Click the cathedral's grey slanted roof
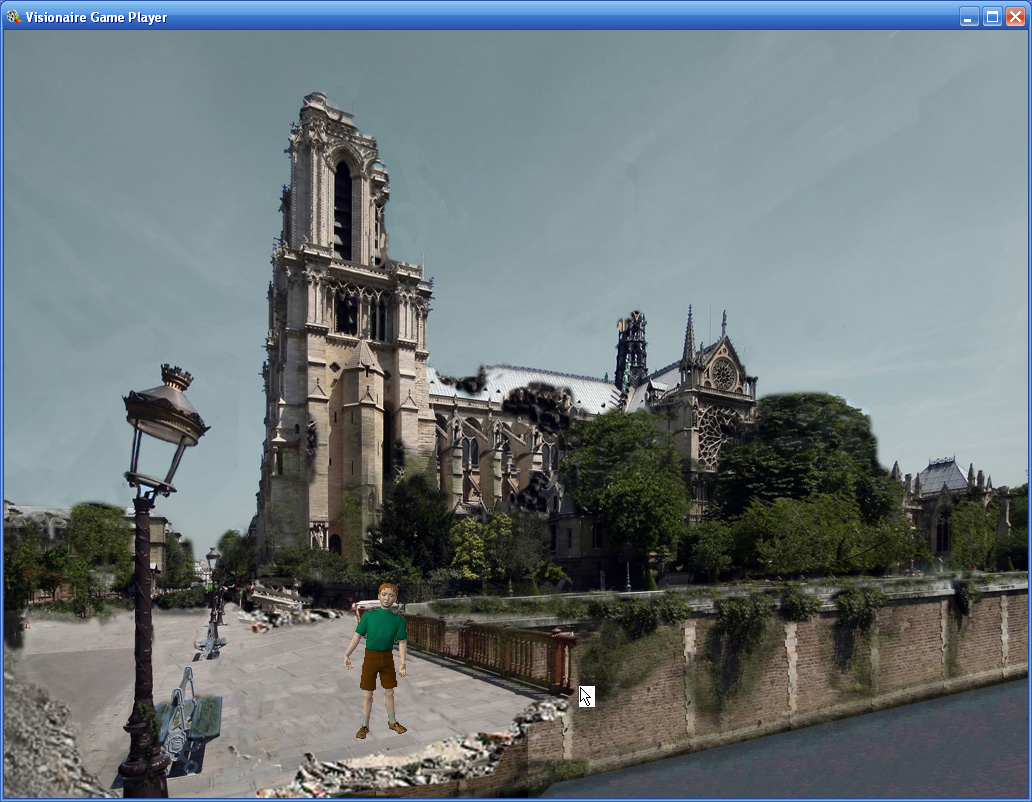This screenshot has width=1032, height=802. pyautogui.click(x=540, y=385)
